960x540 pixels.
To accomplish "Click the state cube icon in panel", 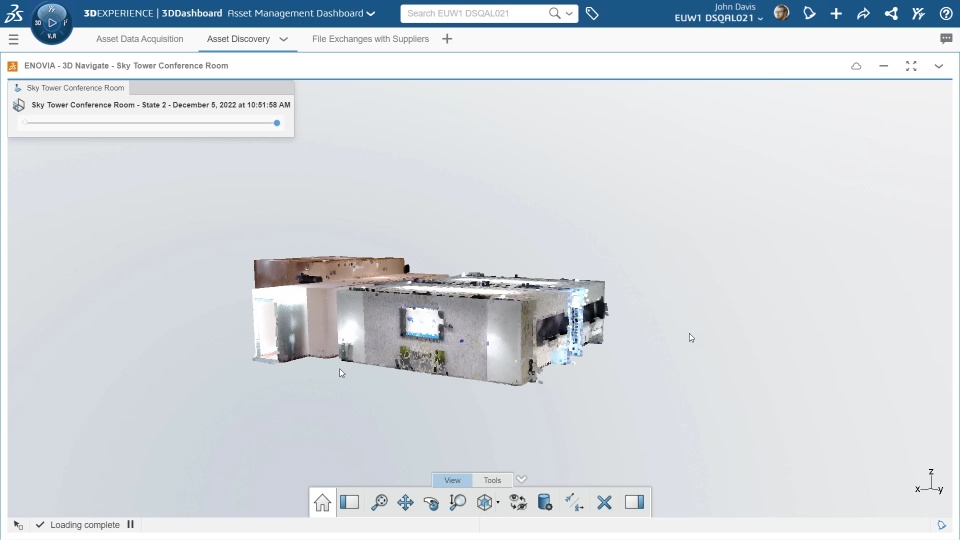I will [x=19, y=105].
